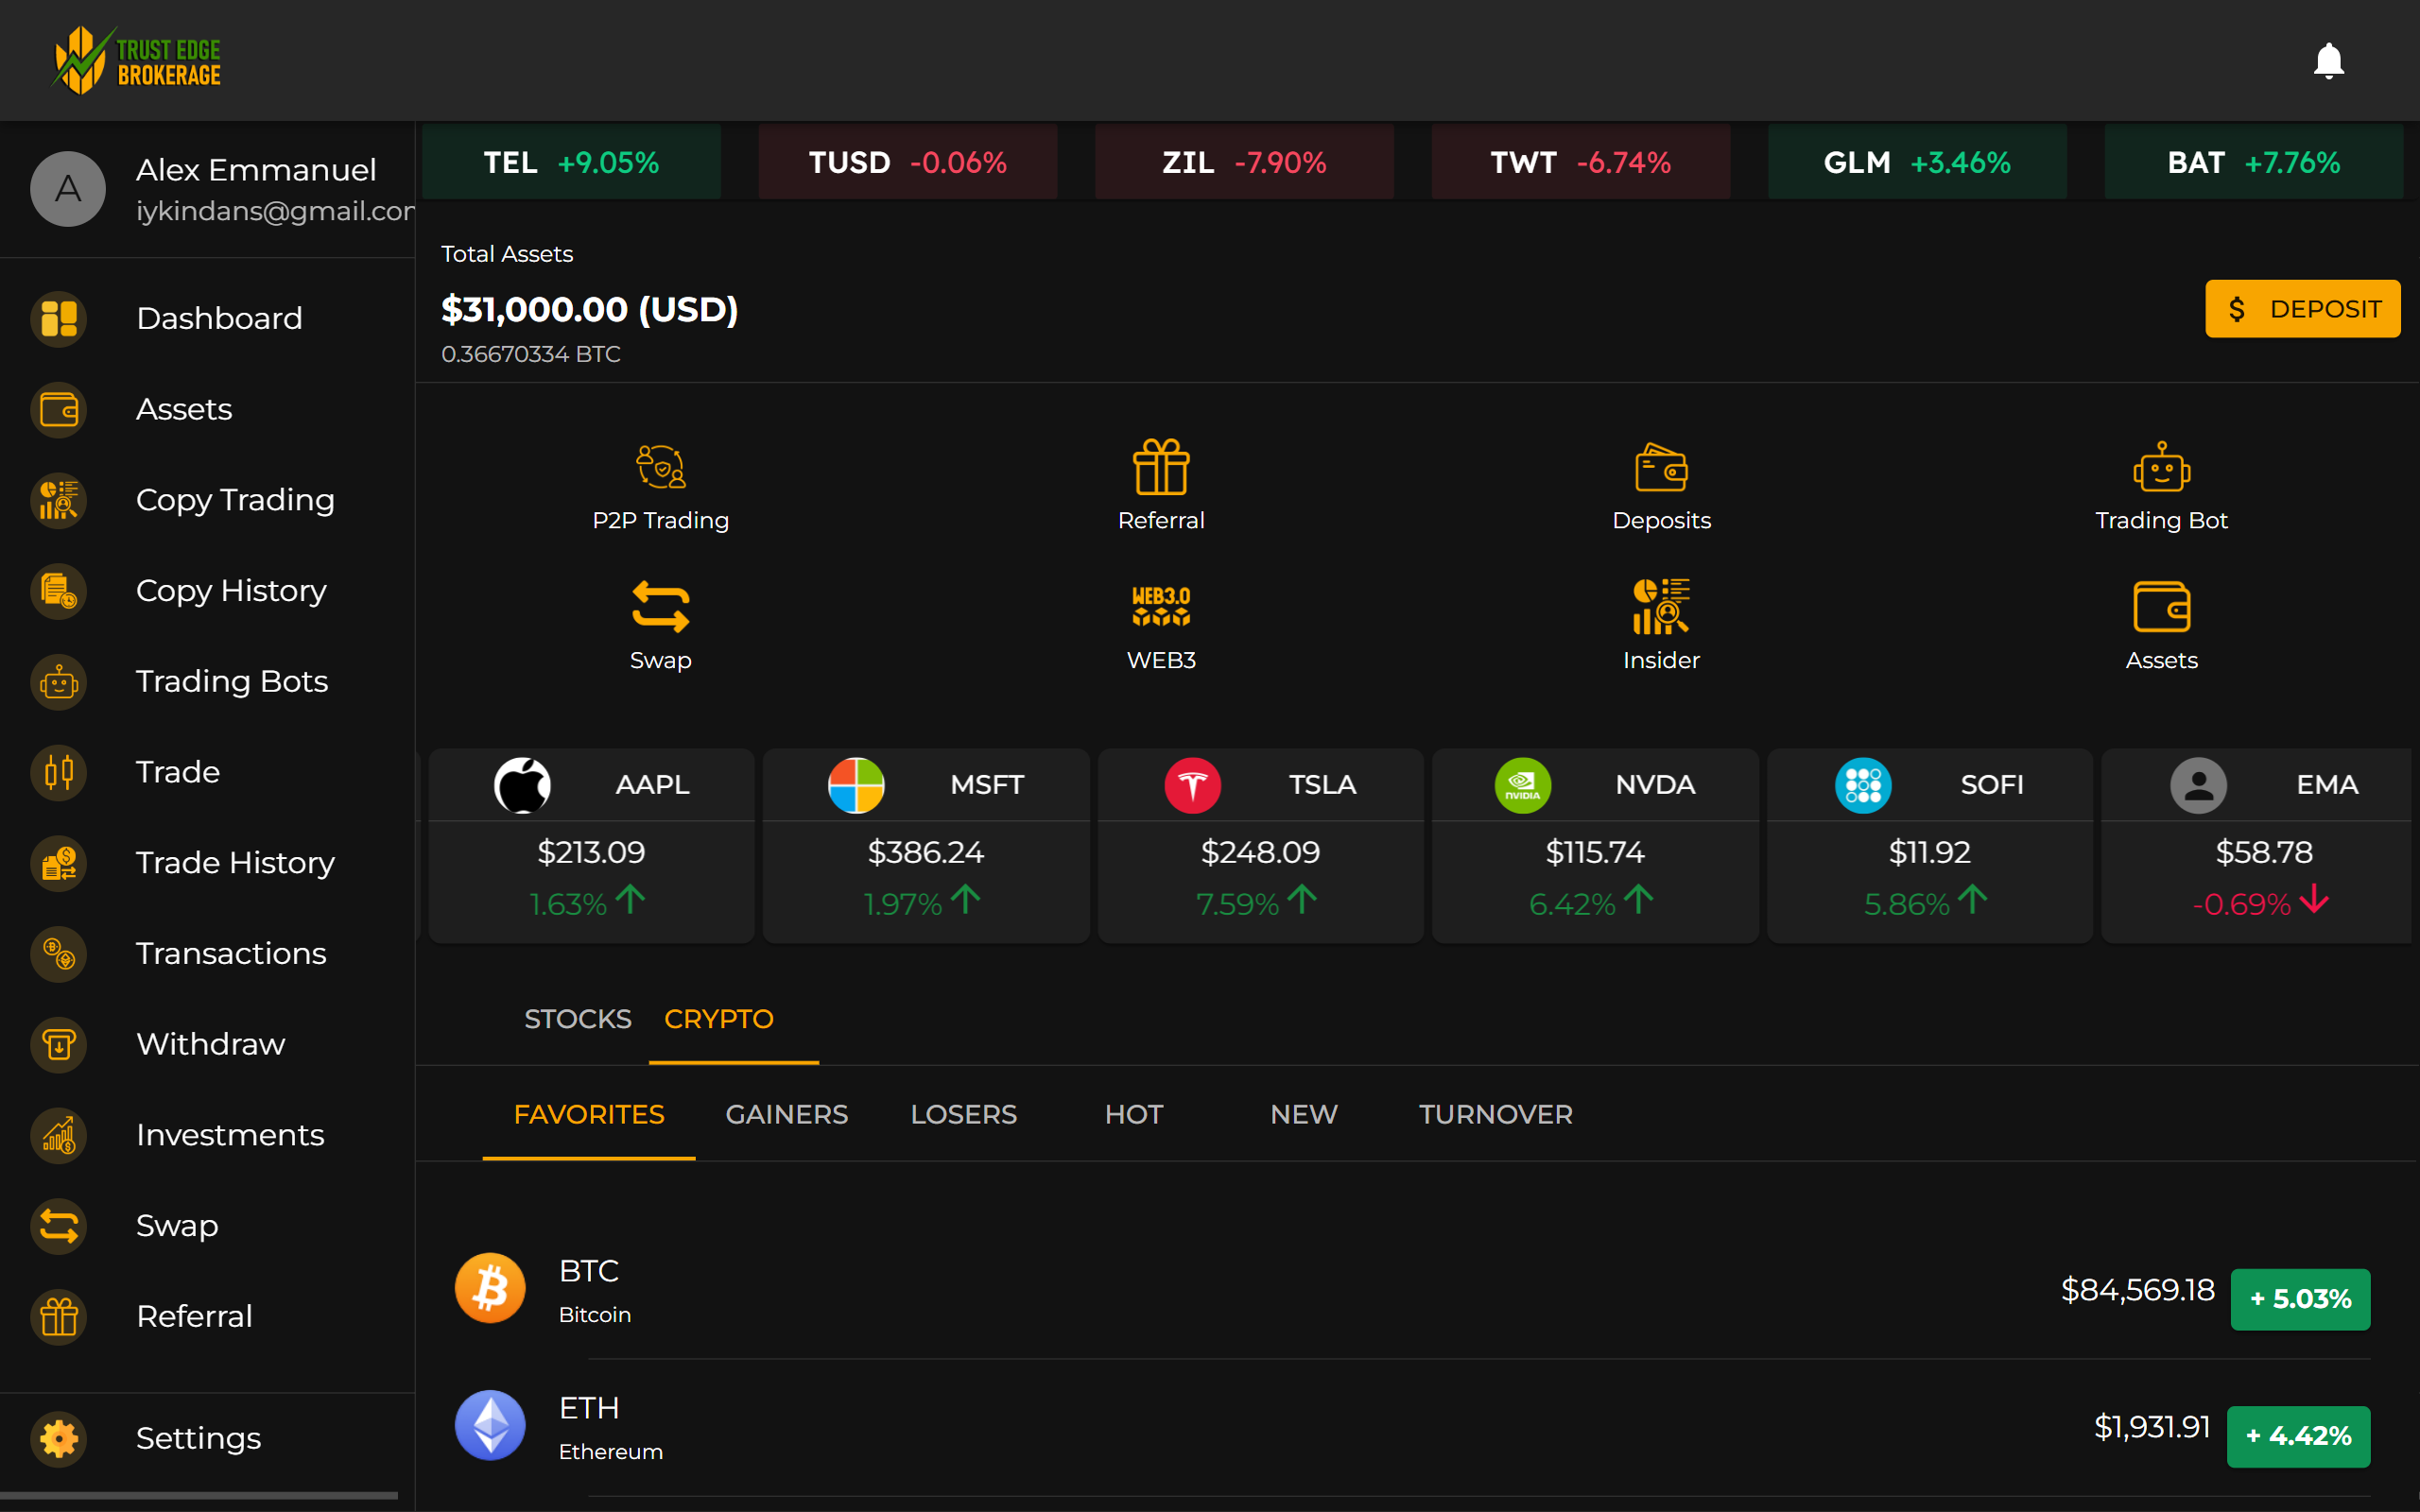Click the Ethereum coin logo
Viewport: 2420px width, 1512px height.
click(490, 1425)
